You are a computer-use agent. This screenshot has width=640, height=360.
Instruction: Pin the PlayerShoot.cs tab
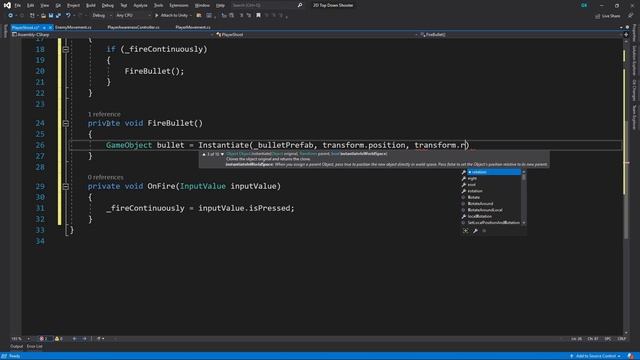point(44,27)
